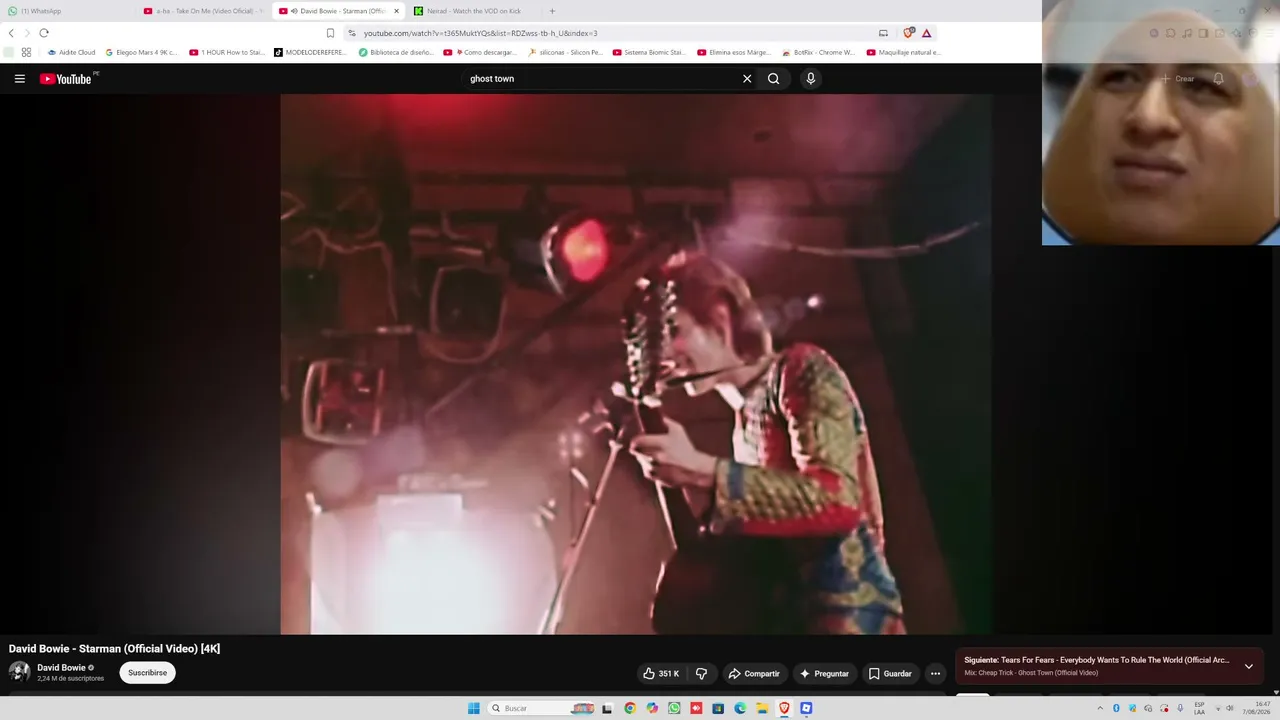Reload the current page
Image resolution: width=1280 pixels, height=720 pixels.
[44, 33]
